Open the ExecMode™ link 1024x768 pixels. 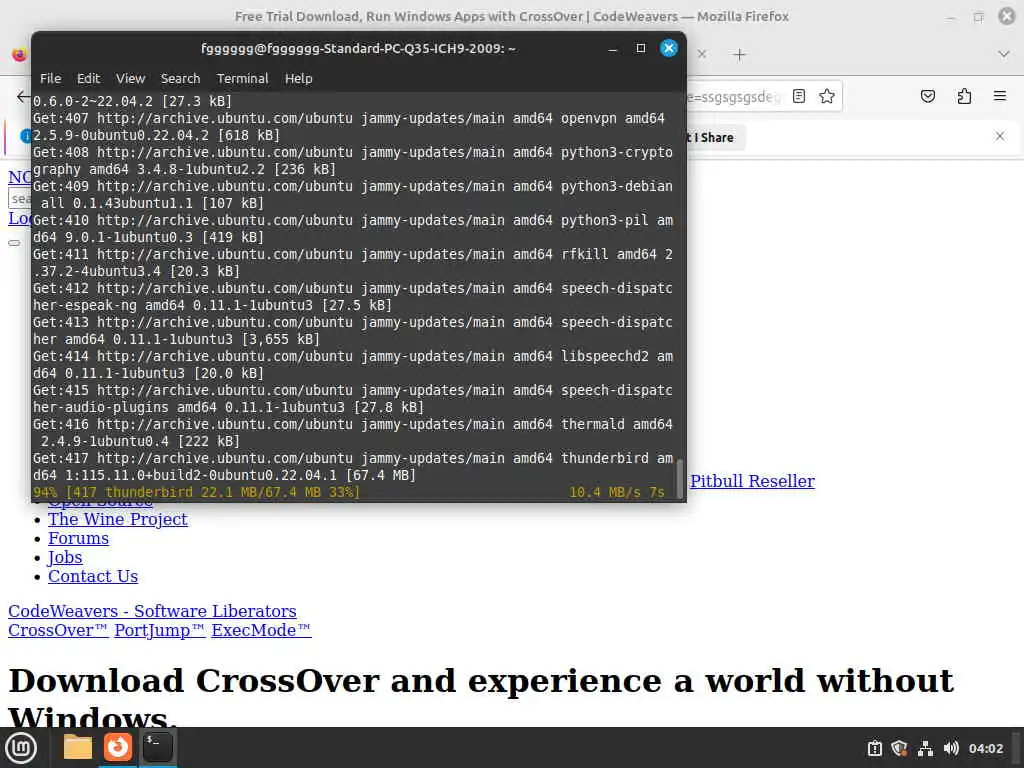coord(261,630)
